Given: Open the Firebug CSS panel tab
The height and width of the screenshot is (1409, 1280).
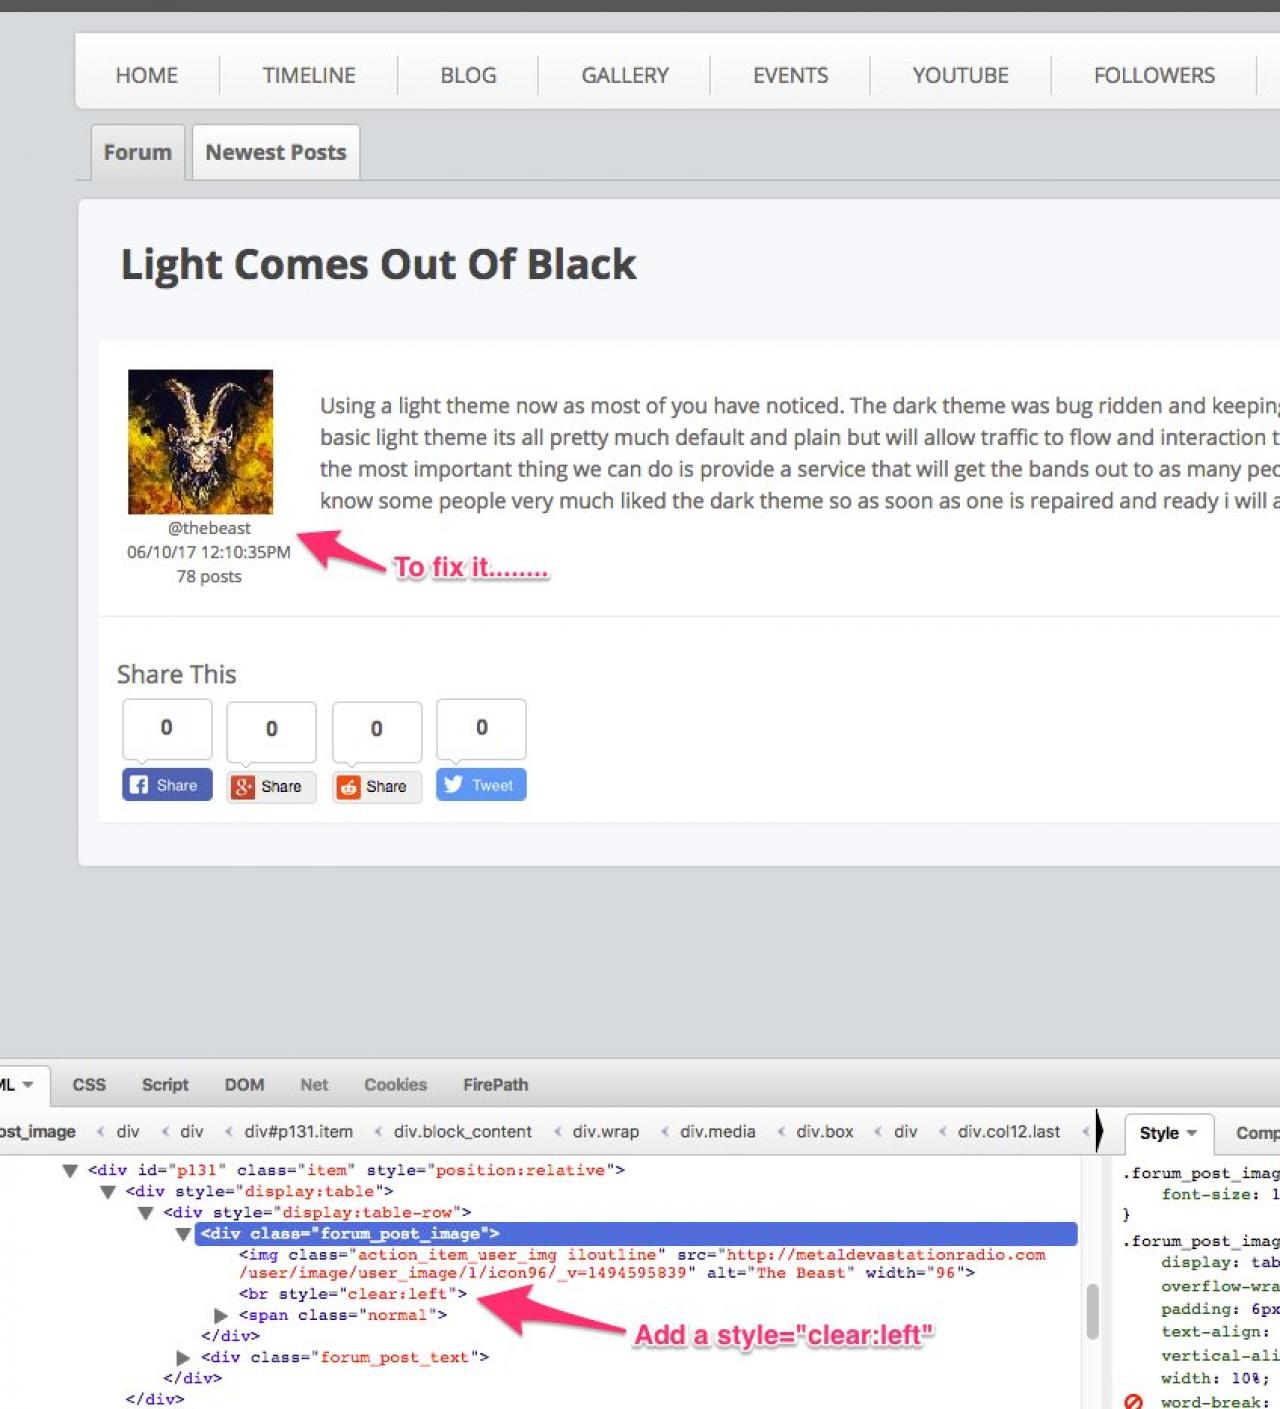Looking at the screenshot, I should (89, 1085).
